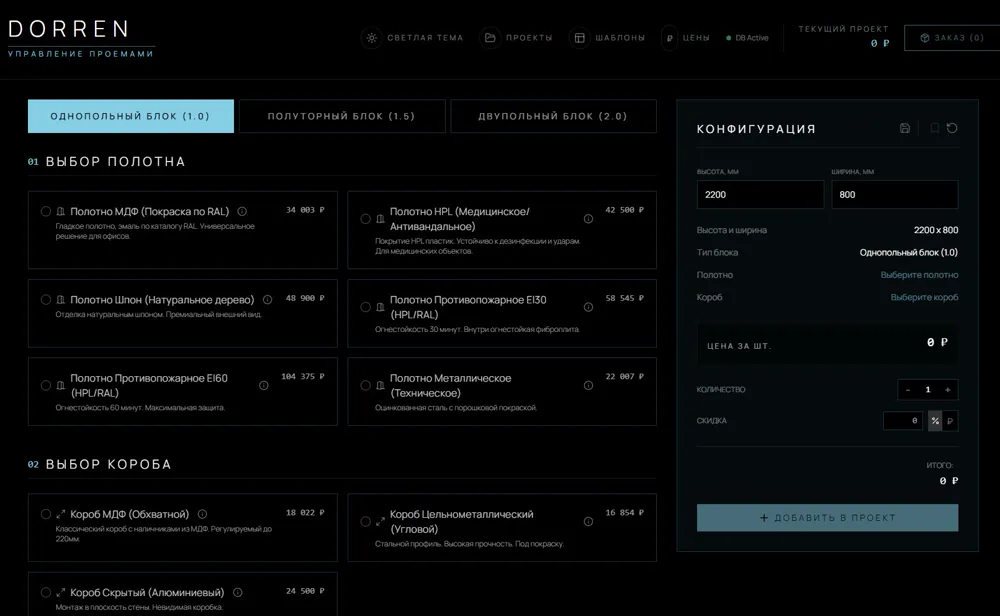Pick the Полотно Противопожарное EI60 radio
1000x616 pixels.
point(46,385)
